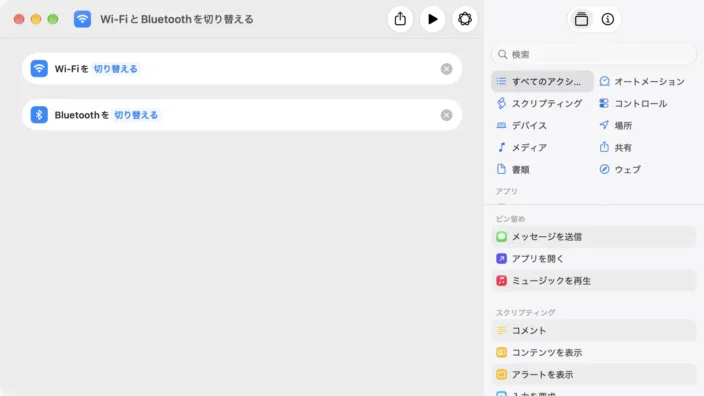The height and width of the screenshot is (396, 704).
Task: Click the share icon next to 共有
Action: 604,147
